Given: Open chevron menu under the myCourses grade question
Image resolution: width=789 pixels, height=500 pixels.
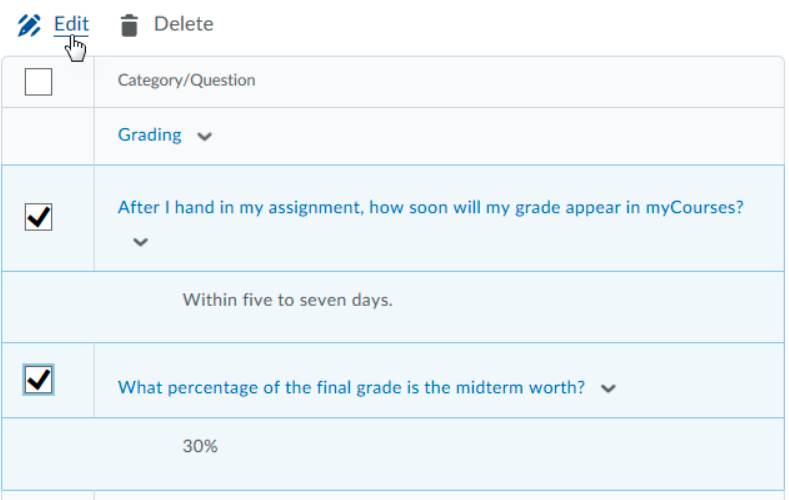Looking at the screenshot, I should [x=140, y=242].
